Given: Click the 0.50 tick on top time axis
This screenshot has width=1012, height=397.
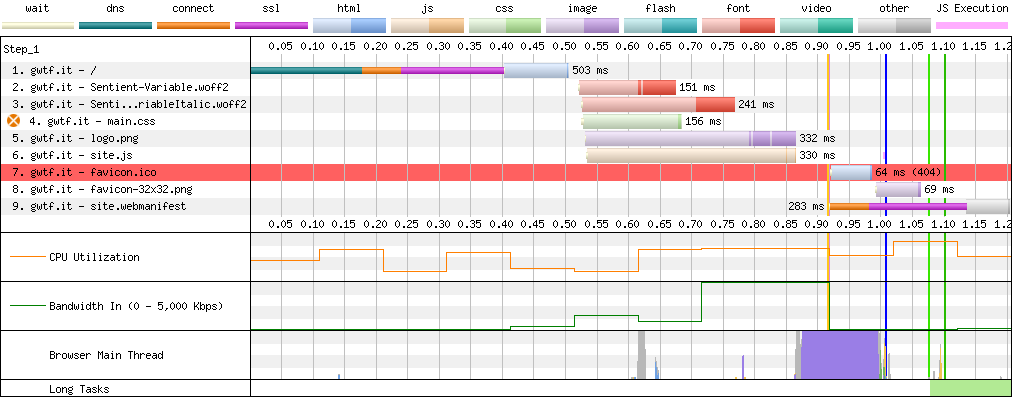Looking at the screenshot, I should tap(565, 46).
